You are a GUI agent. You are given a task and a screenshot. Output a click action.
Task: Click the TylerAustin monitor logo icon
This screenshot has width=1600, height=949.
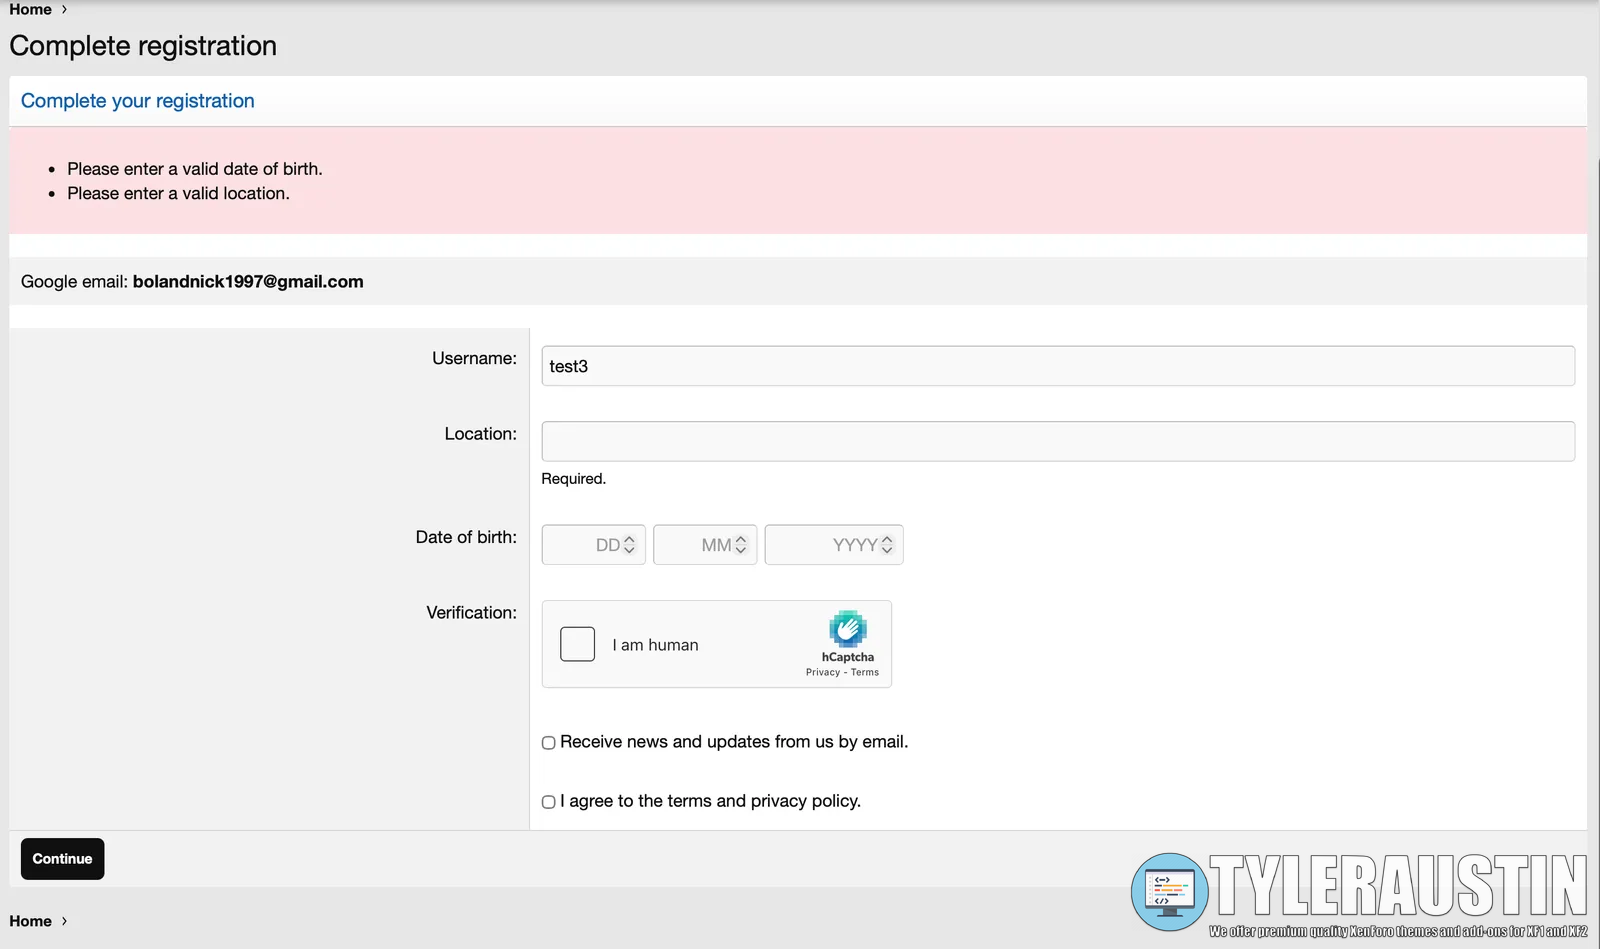pyautogui.click(x=1168, y=890)
